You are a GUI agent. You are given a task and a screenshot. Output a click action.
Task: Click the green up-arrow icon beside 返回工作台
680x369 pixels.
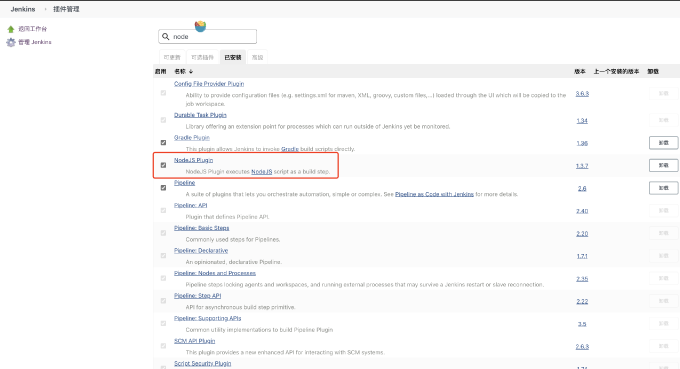(x=11, y=29)
